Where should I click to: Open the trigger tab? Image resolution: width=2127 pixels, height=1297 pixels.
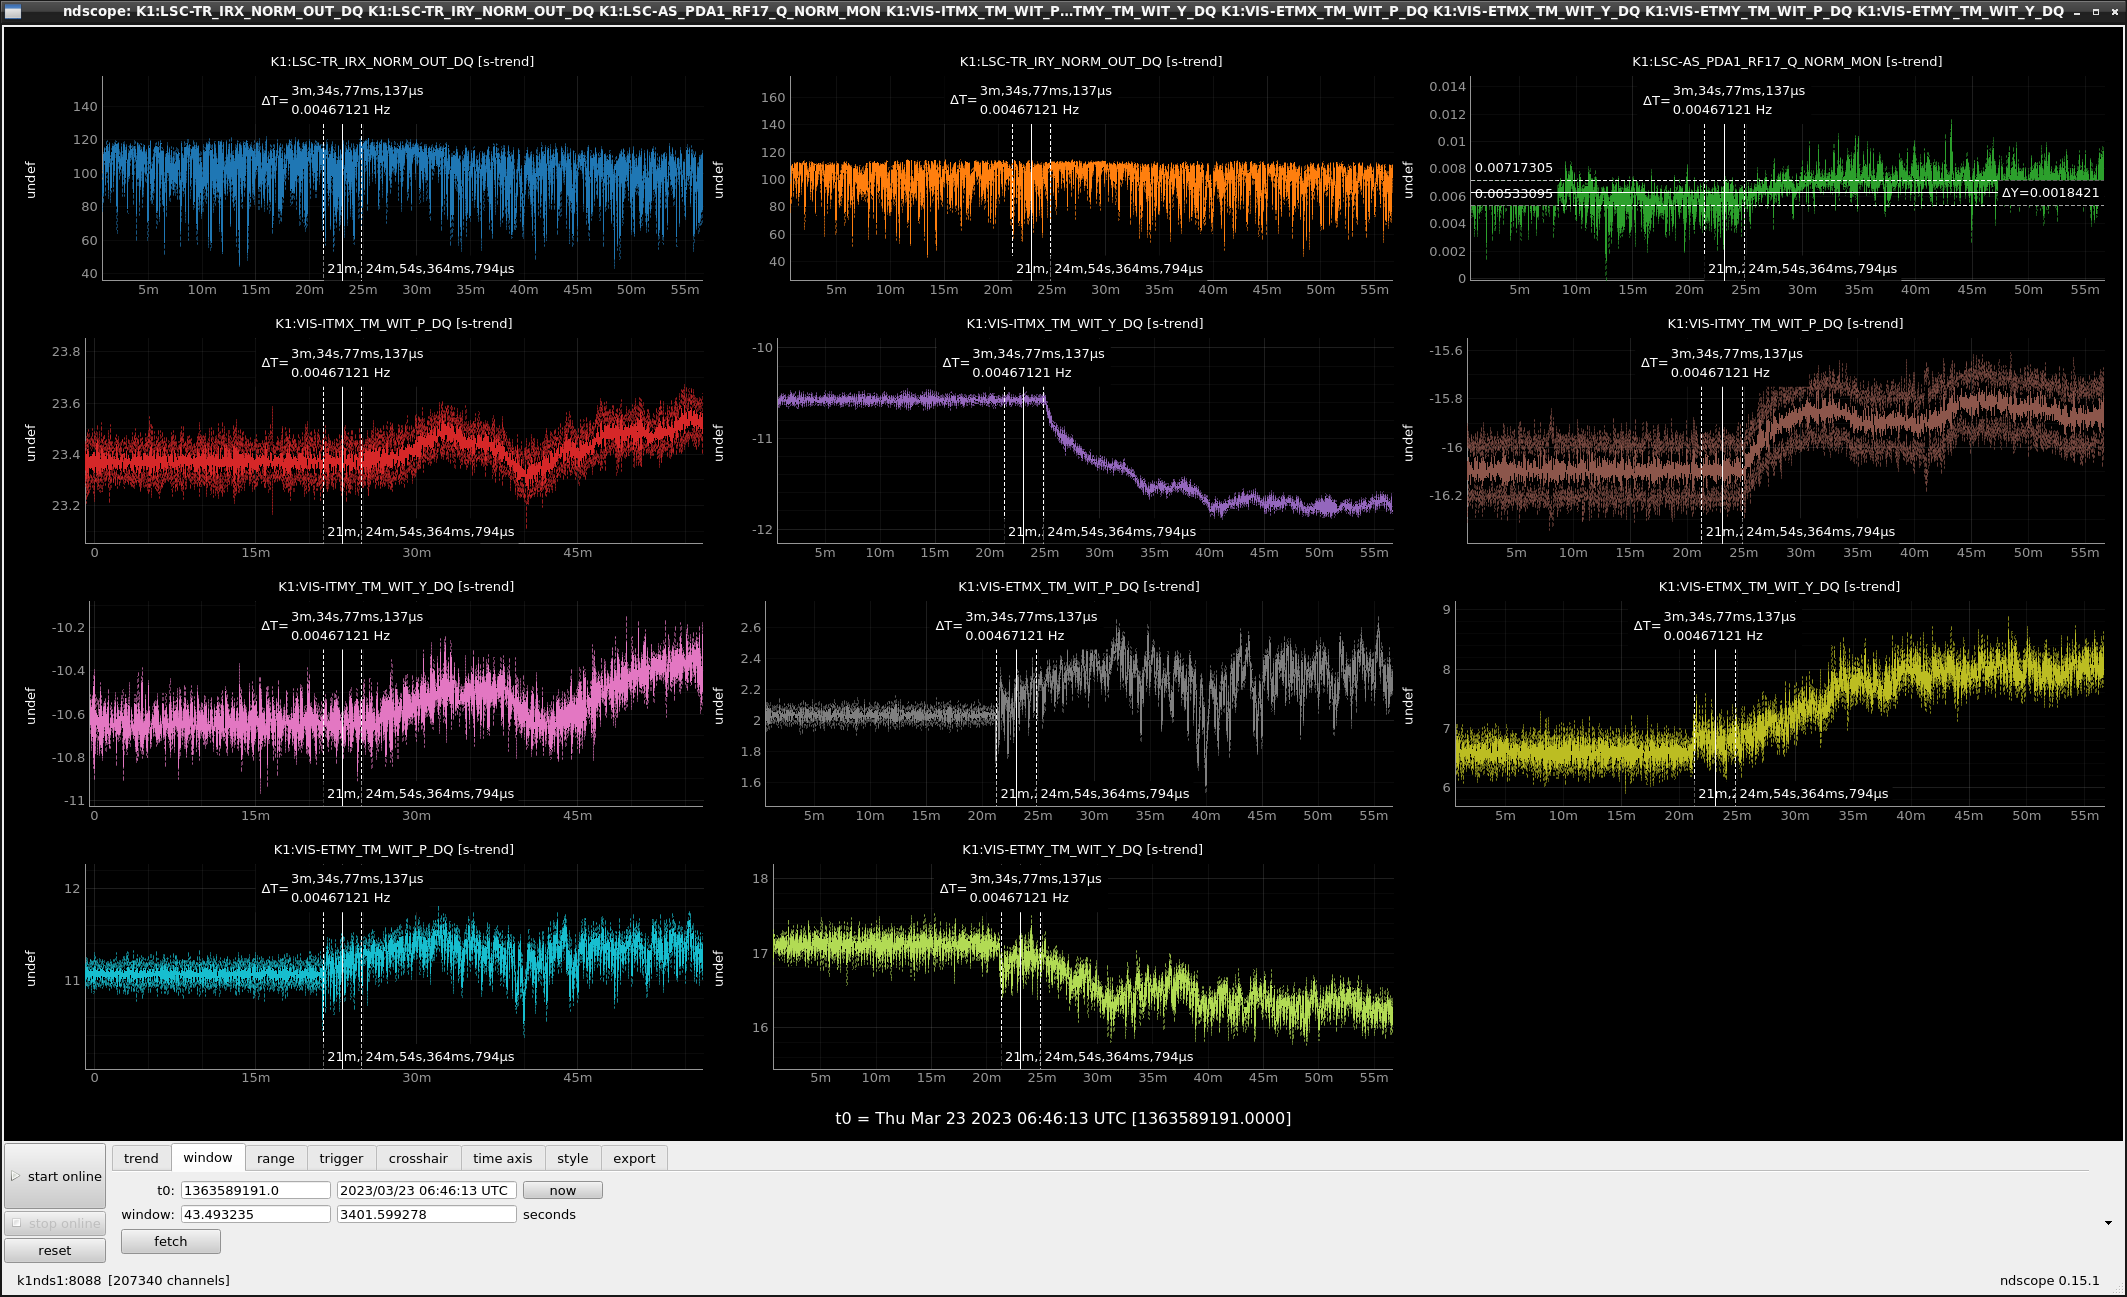coord(341,1158)
